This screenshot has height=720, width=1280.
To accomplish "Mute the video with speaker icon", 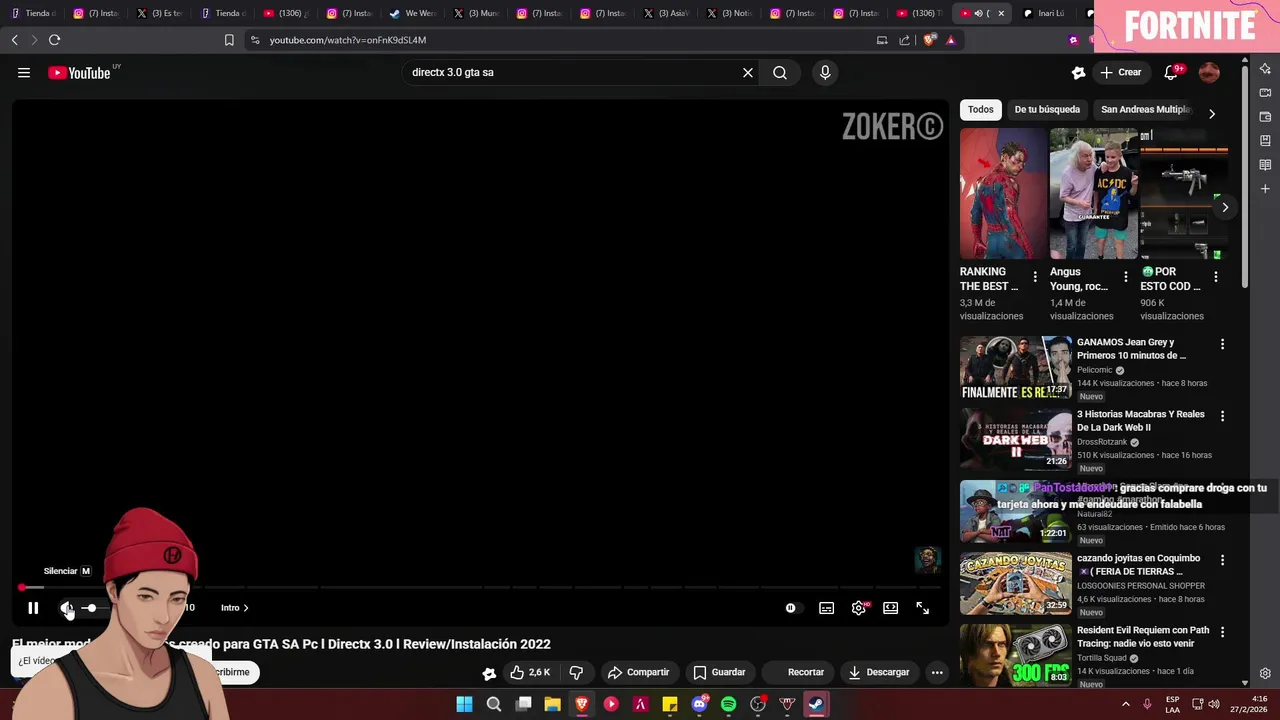I will click(67, 608).
